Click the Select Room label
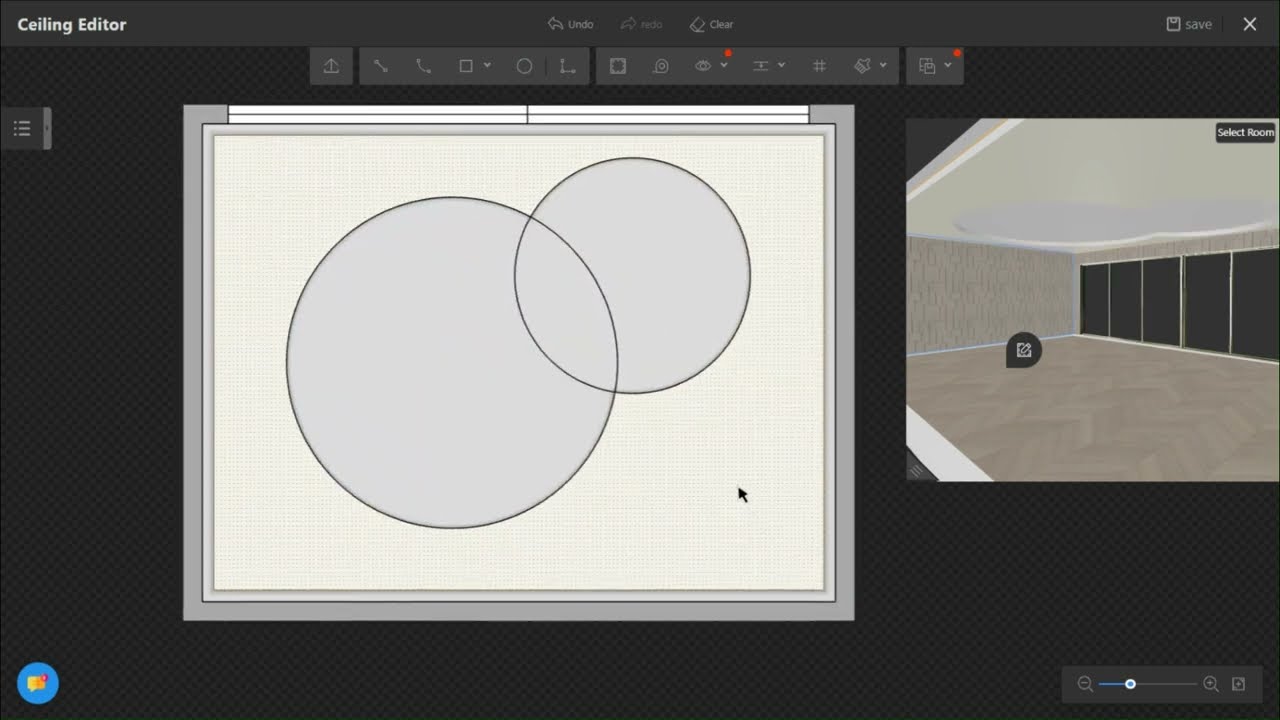This screenshot has height=720, width=1280. 1245,132
